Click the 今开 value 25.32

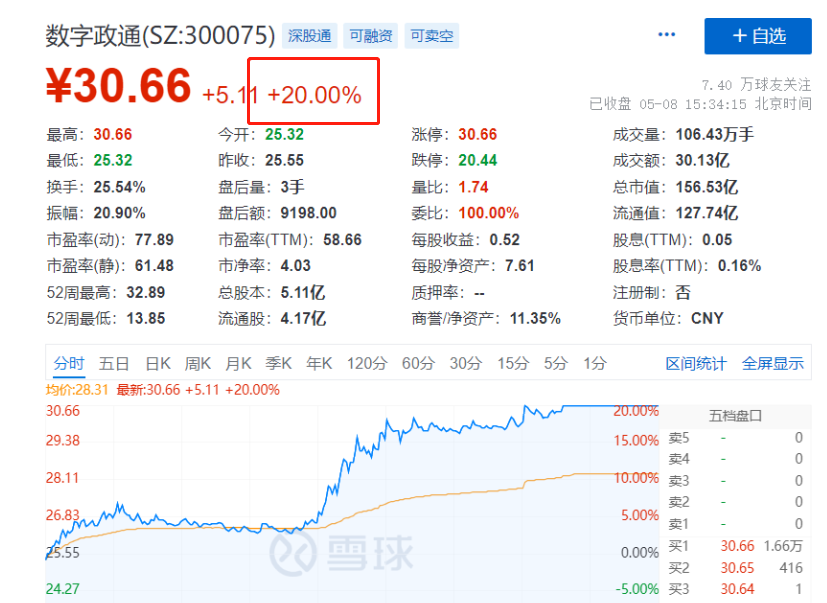[x=284, y=135]
